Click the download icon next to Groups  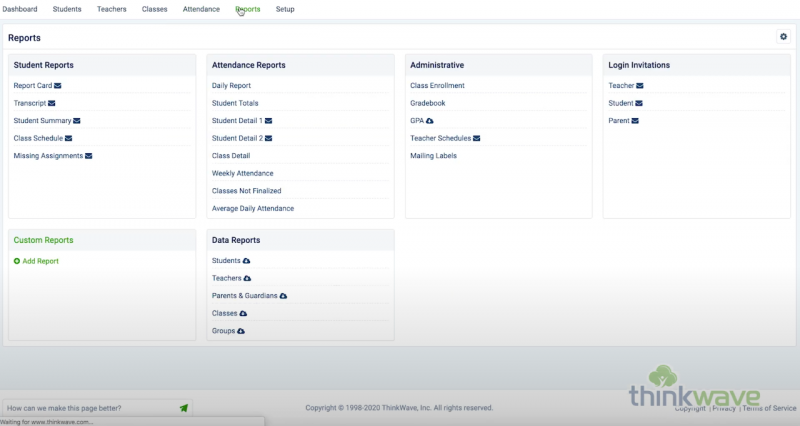click(241, 331)
